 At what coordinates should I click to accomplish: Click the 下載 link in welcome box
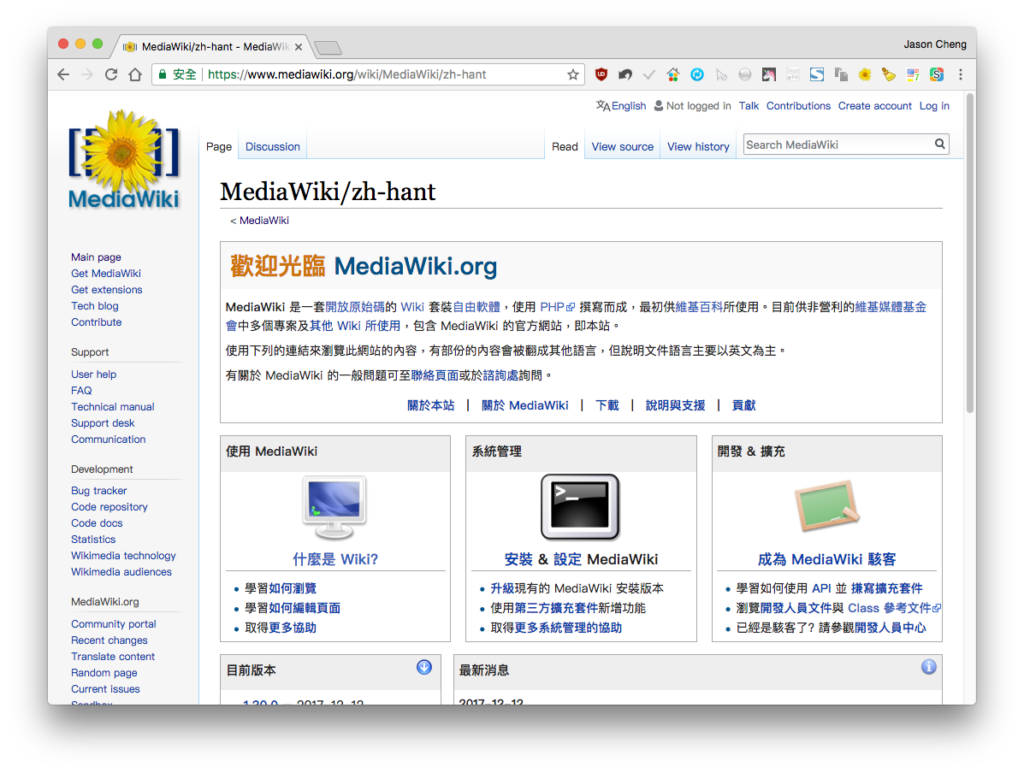pyautogui.click(x=607, y=405)
